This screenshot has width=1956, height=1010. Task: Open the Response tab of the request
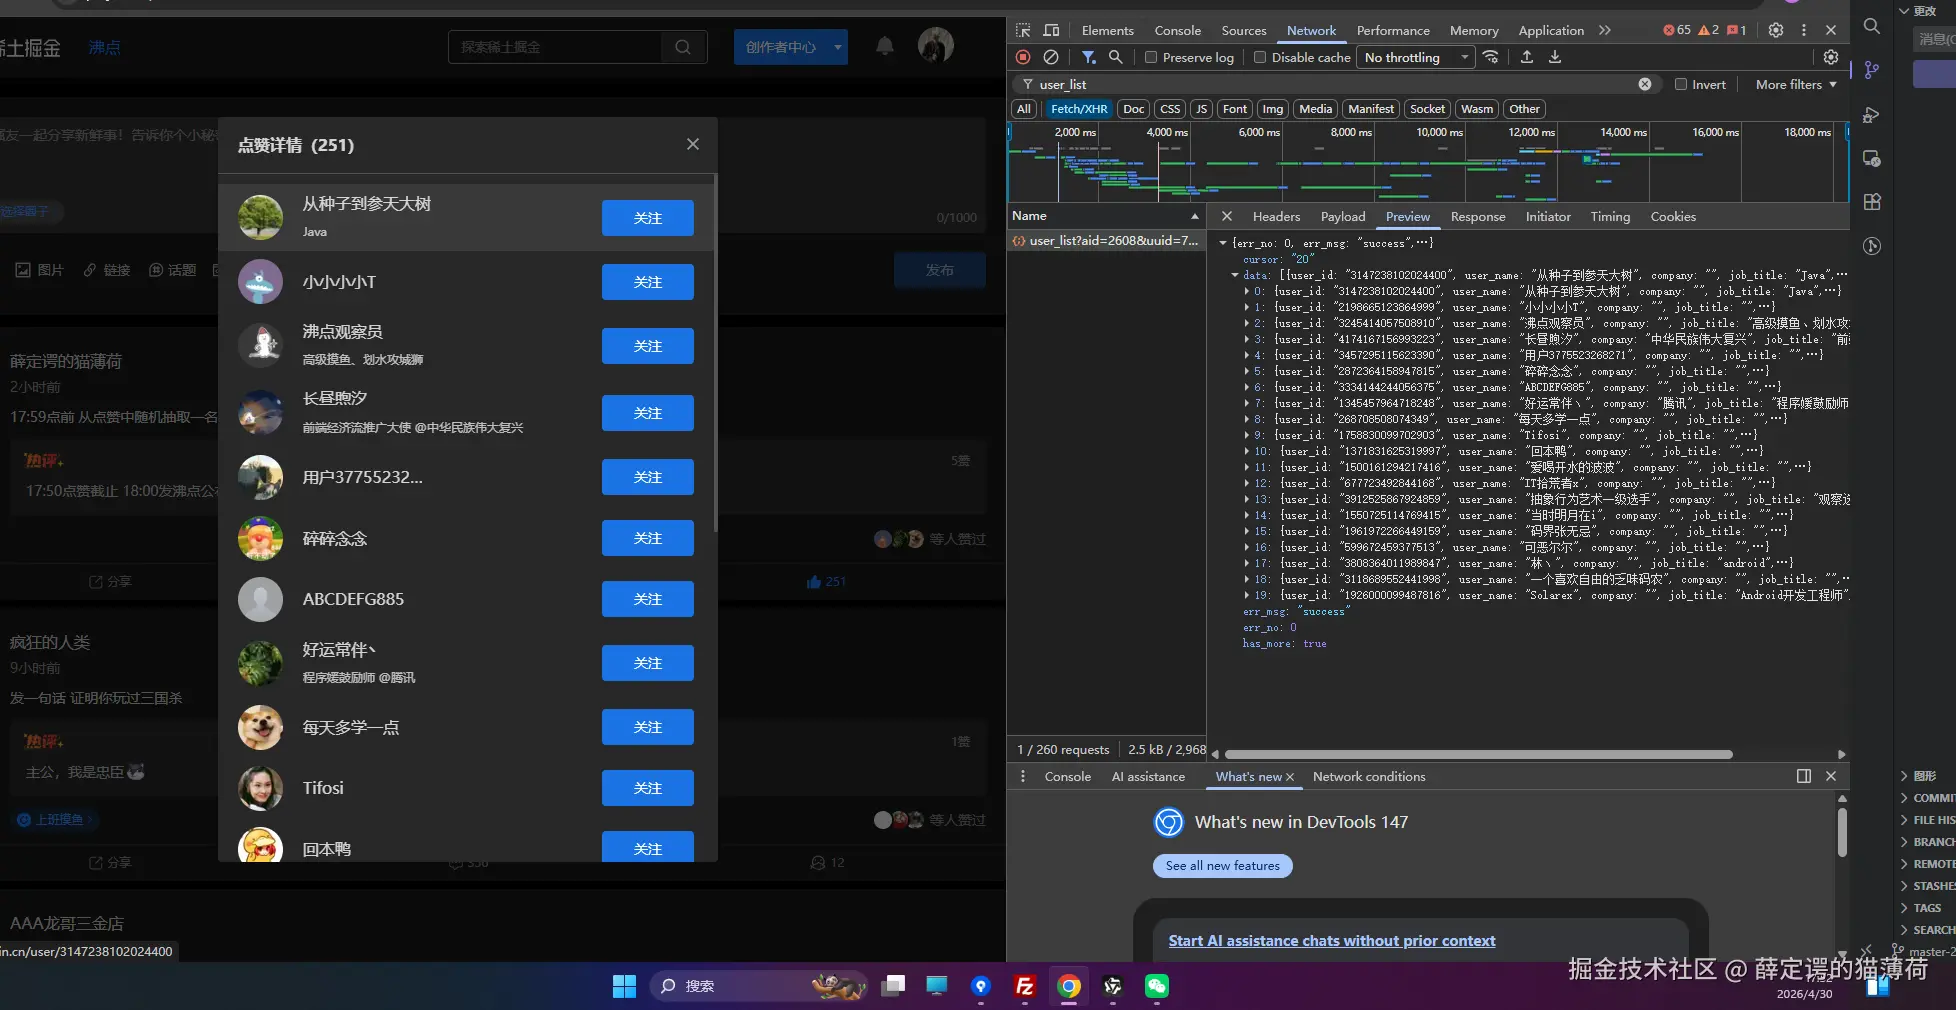(1478, 216)
